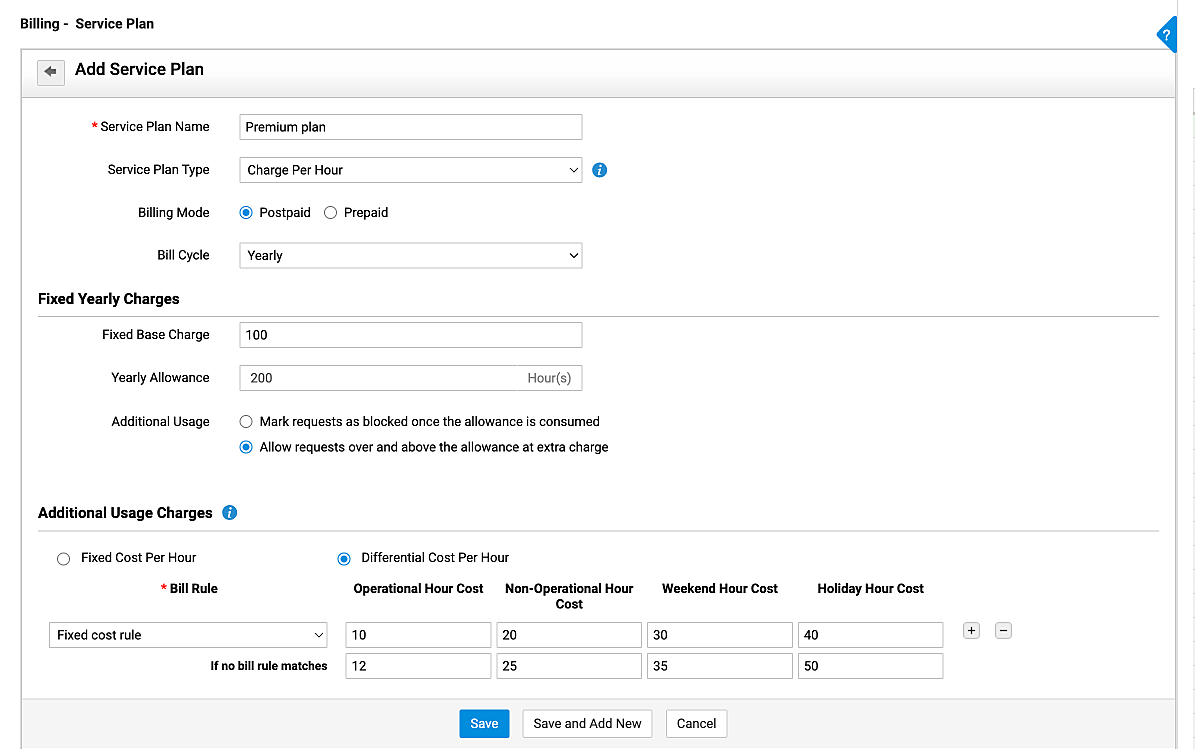1195x749 pixels.
Task: Choose Fixed Cost Per Hour option
Action: (x=64, y=558)
